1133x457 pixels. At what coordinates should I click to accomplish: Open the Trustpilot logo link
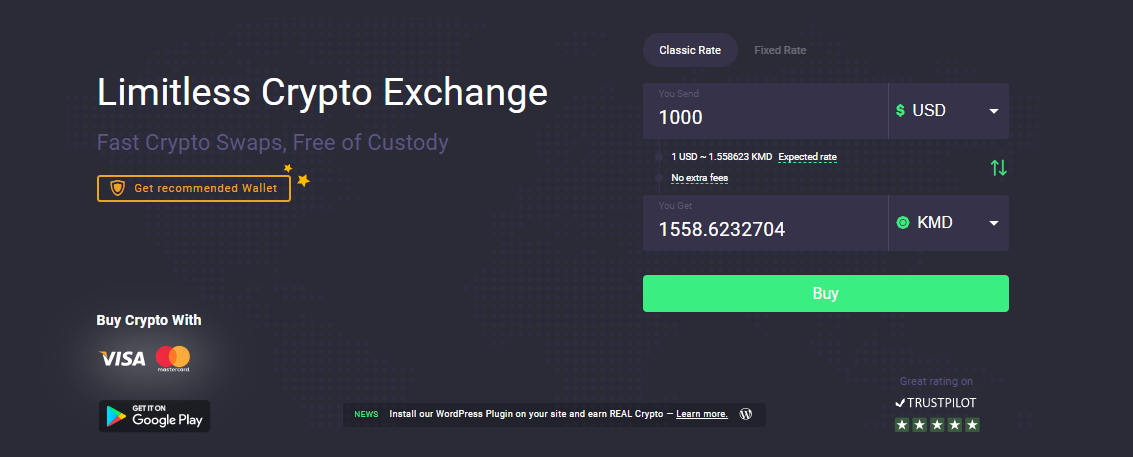coord(936,403)
